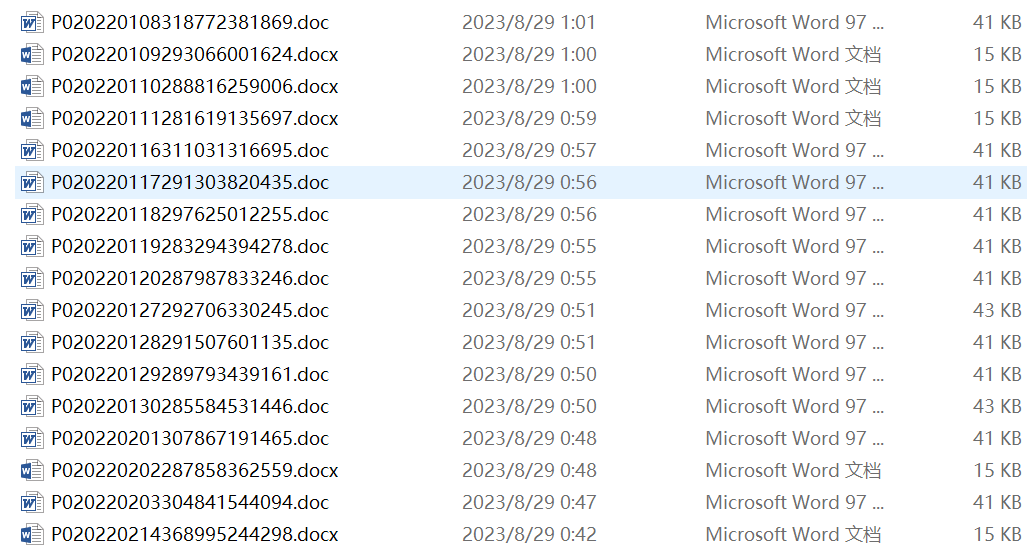Click the document icon for P020220111281619135697.docx
The image size is (1027, 553).
click(32, 118)
